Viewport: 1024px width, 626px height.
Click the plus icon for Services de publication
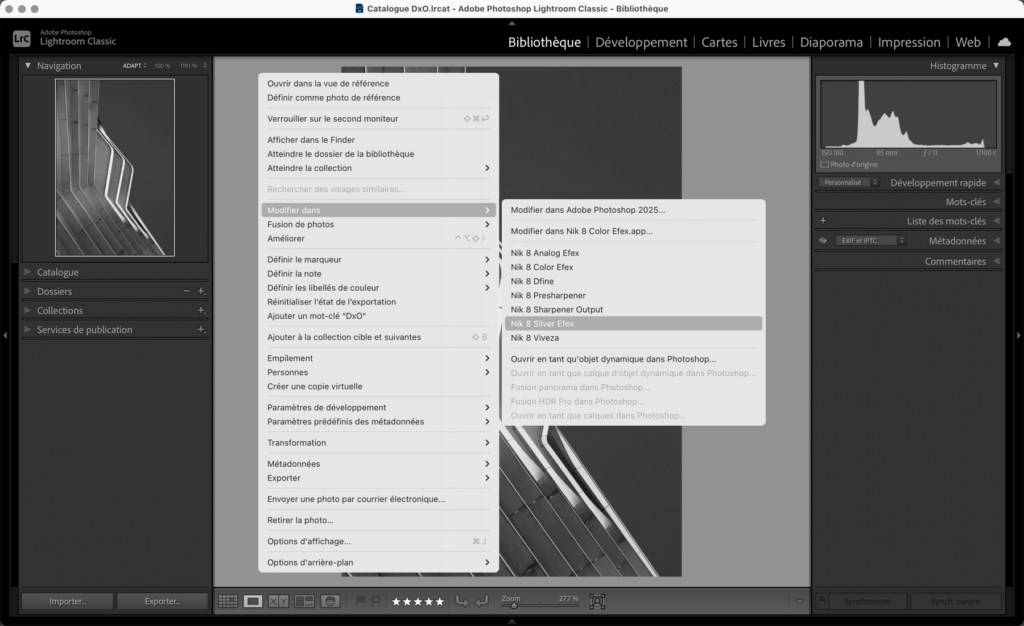(x=201, y=330)
